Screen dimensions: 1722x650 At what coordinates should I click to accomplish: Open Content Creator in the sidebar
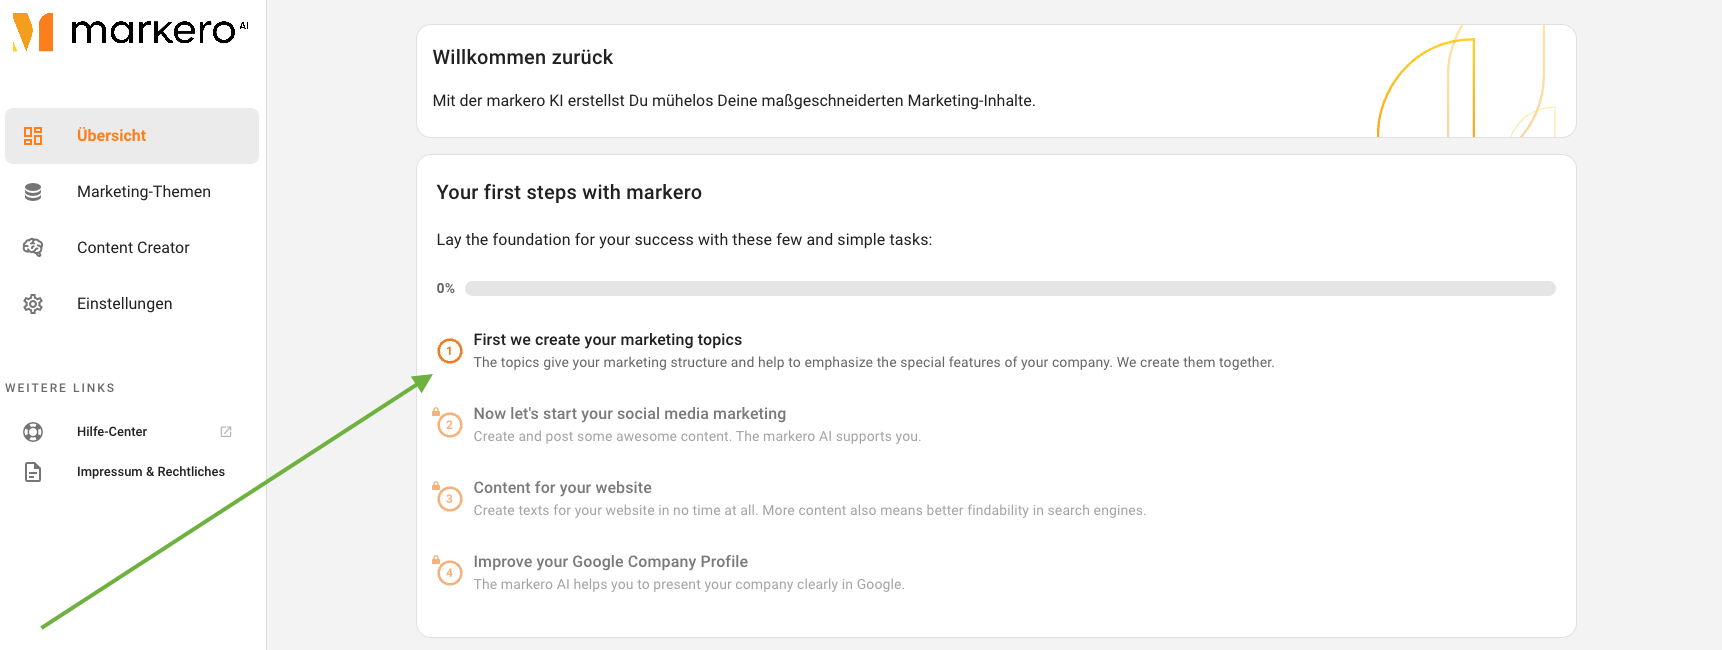tap(132, 248)
